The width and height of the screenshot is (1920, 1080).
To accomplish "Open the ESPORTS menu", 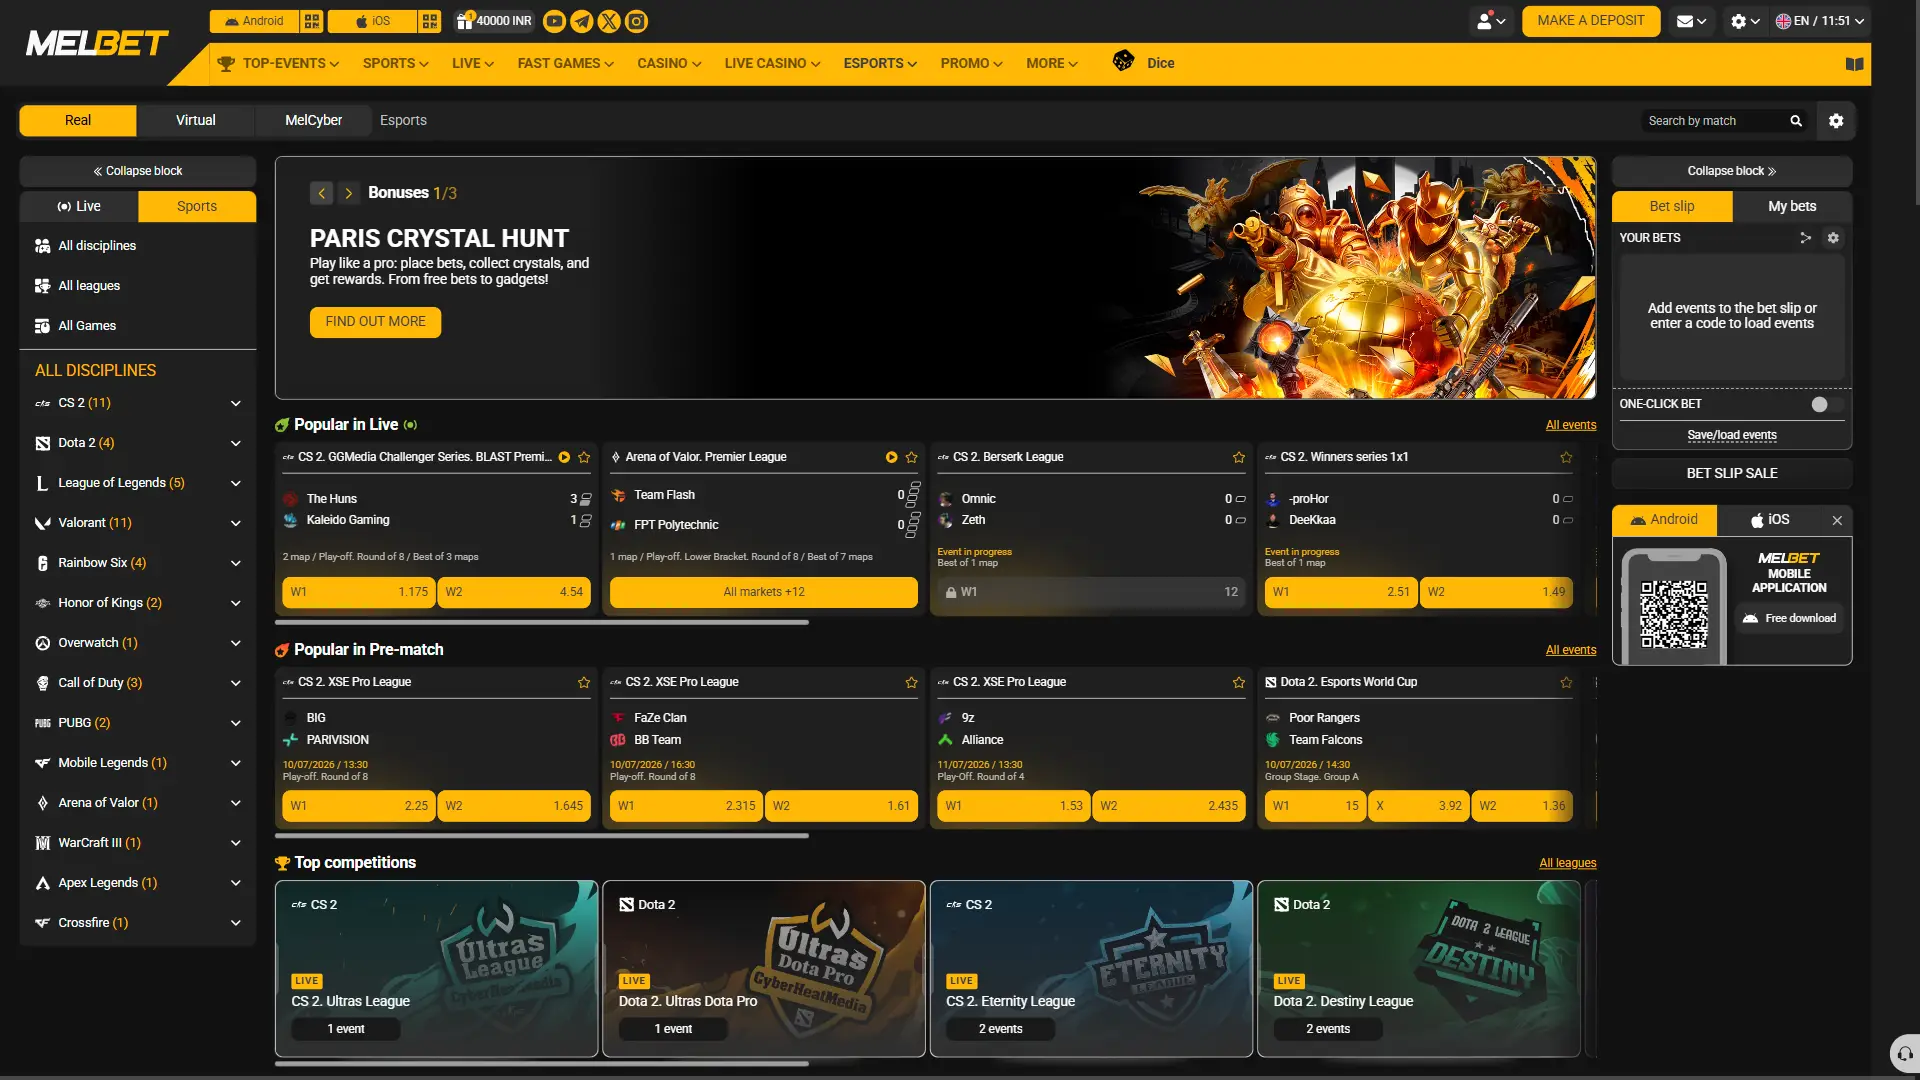I will pos(880,63).
